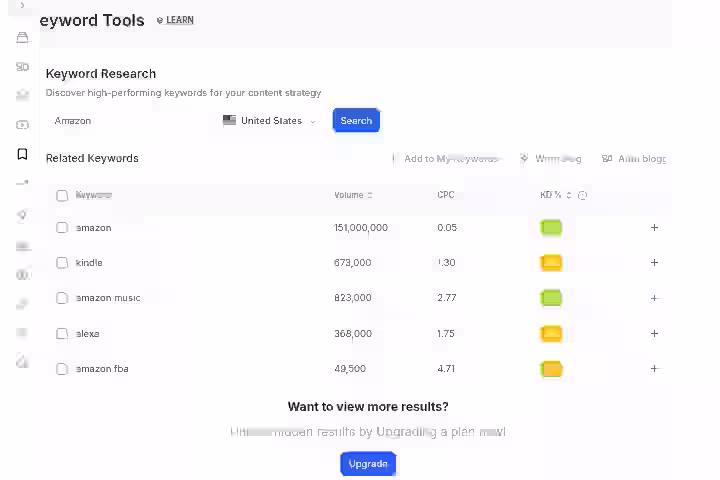Check the box for amazon fba keyword
This screenshot has width=720, height=480.
(x=62, y=369)
